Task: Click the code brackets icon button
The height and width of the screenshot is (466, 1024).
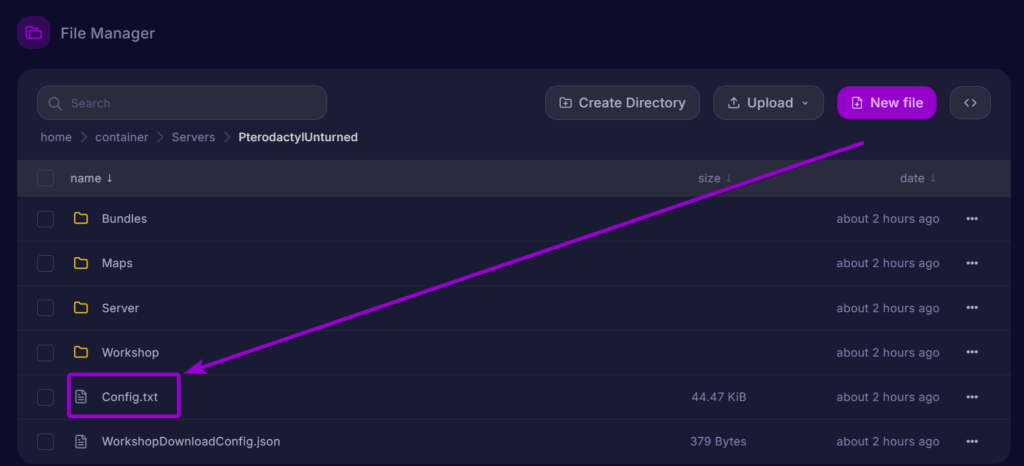Action: tap(970, 103)
